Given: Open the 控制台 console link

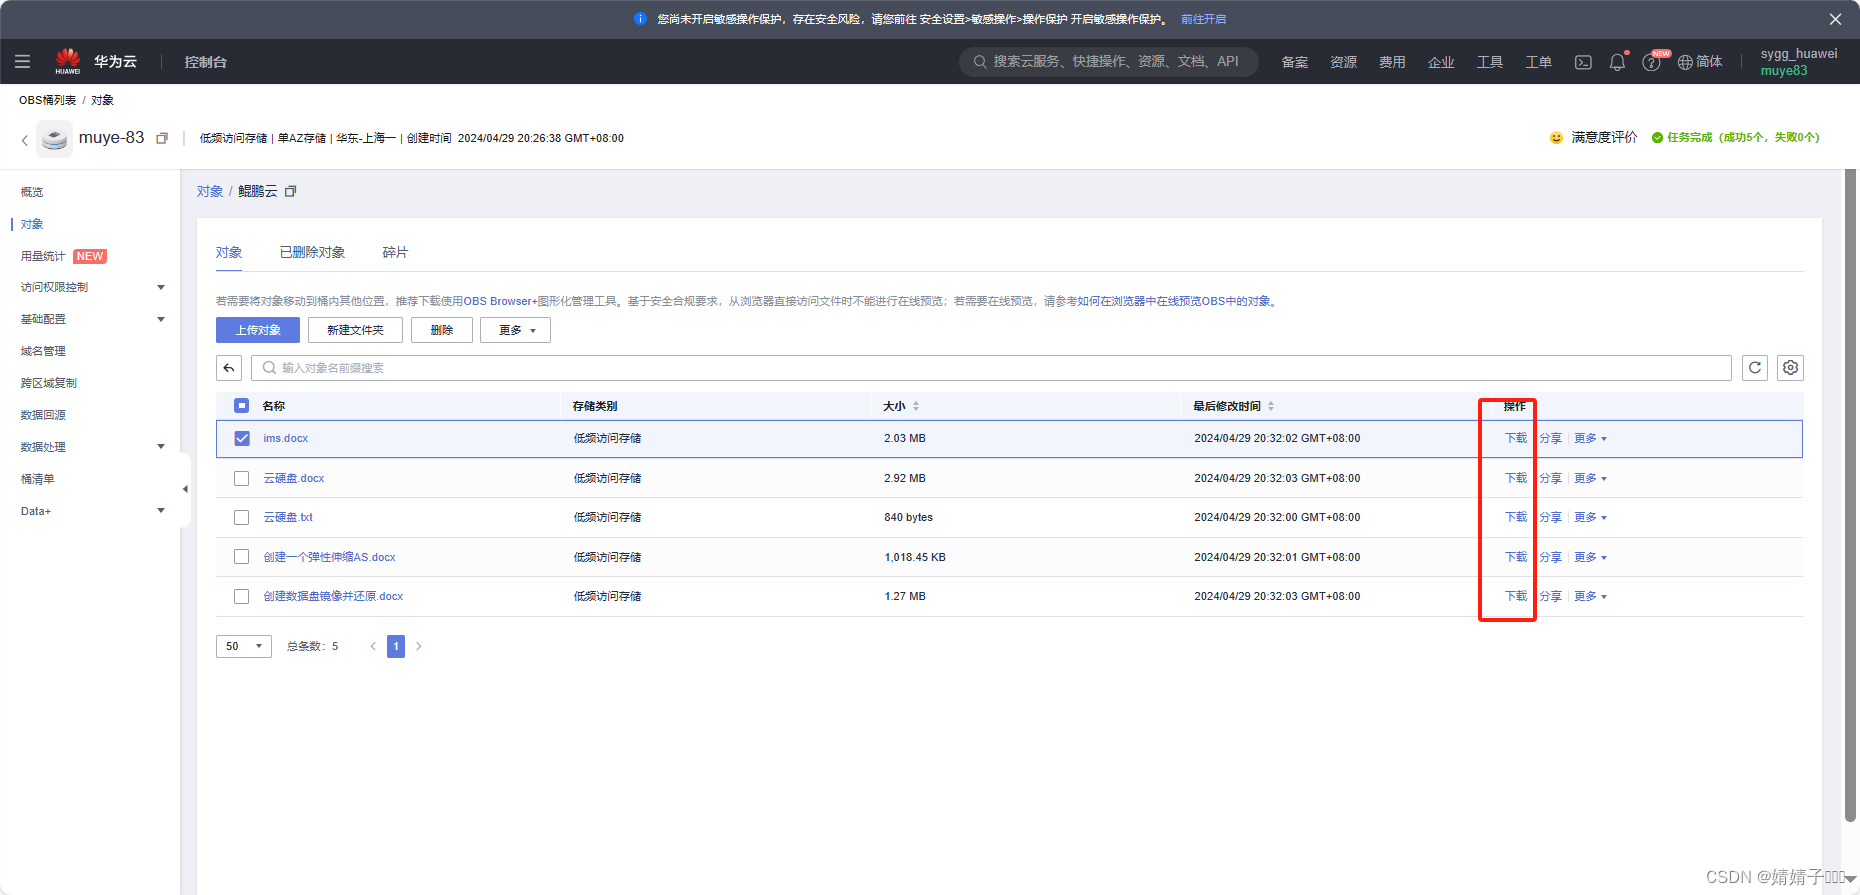Looking at the screenshot, I should [205, 62].
